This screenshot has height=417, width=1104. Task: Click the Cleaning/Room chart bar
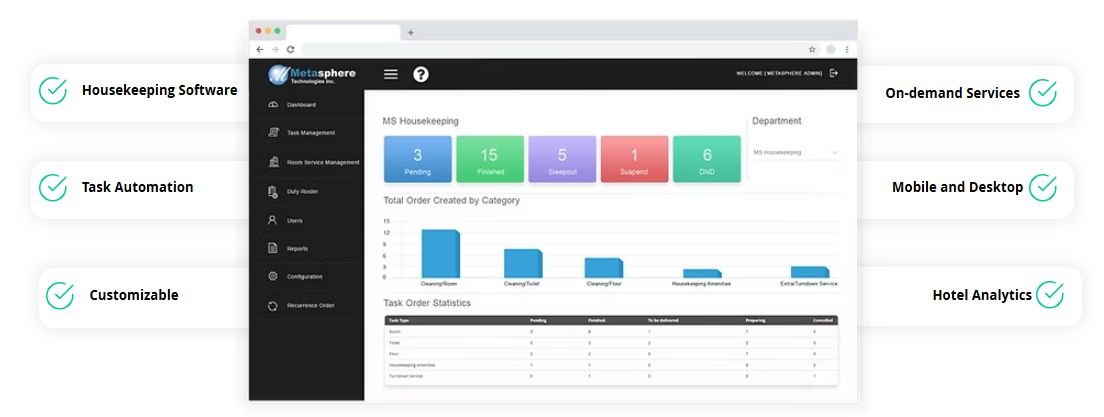(x=441, y=254)
